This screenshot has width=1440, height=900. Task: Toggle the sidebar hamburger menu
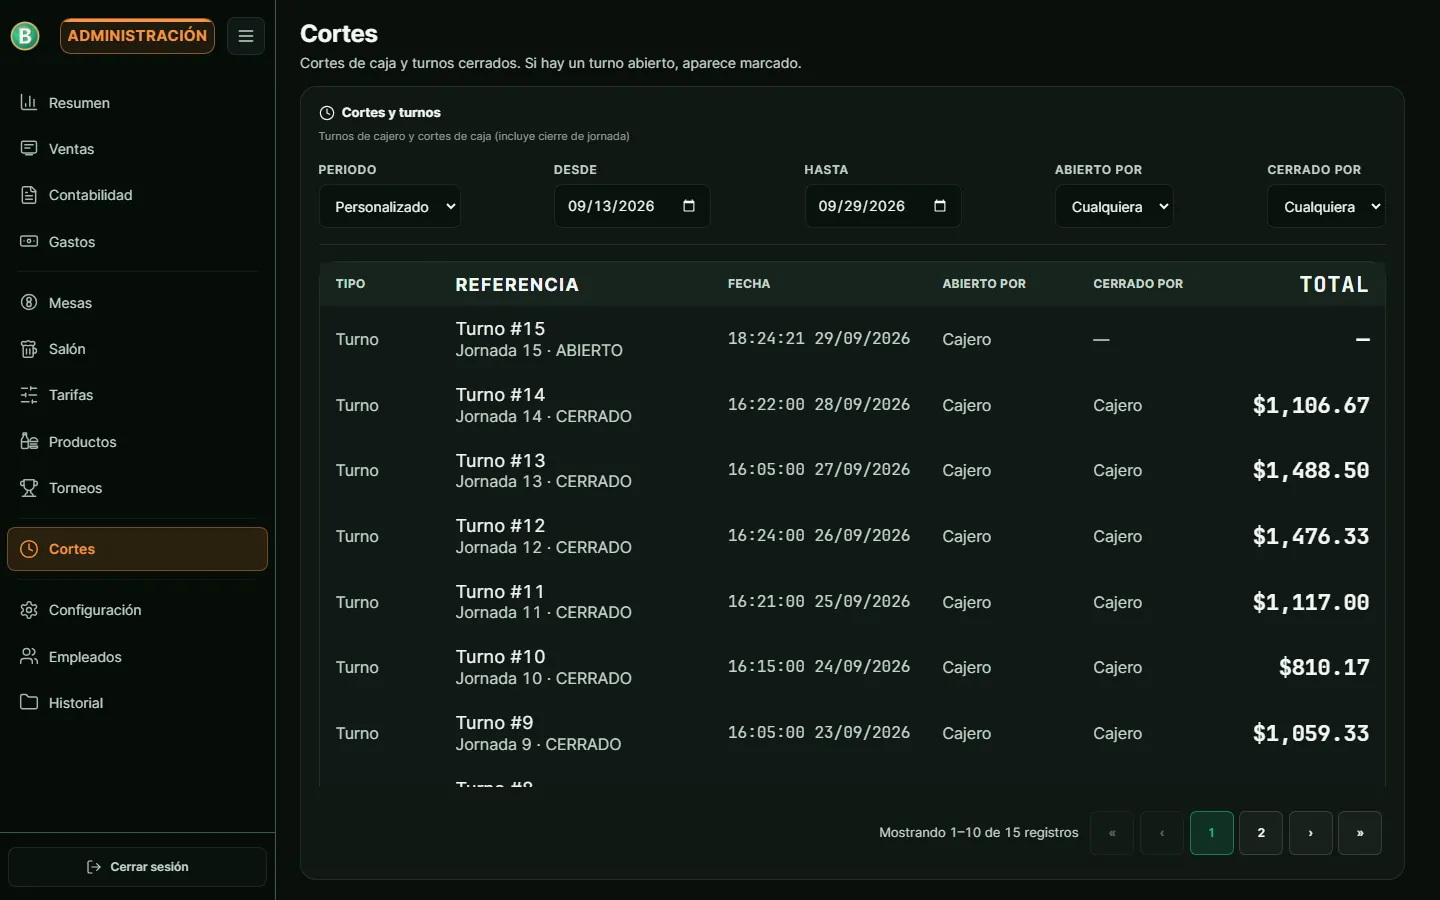(246, 36)
